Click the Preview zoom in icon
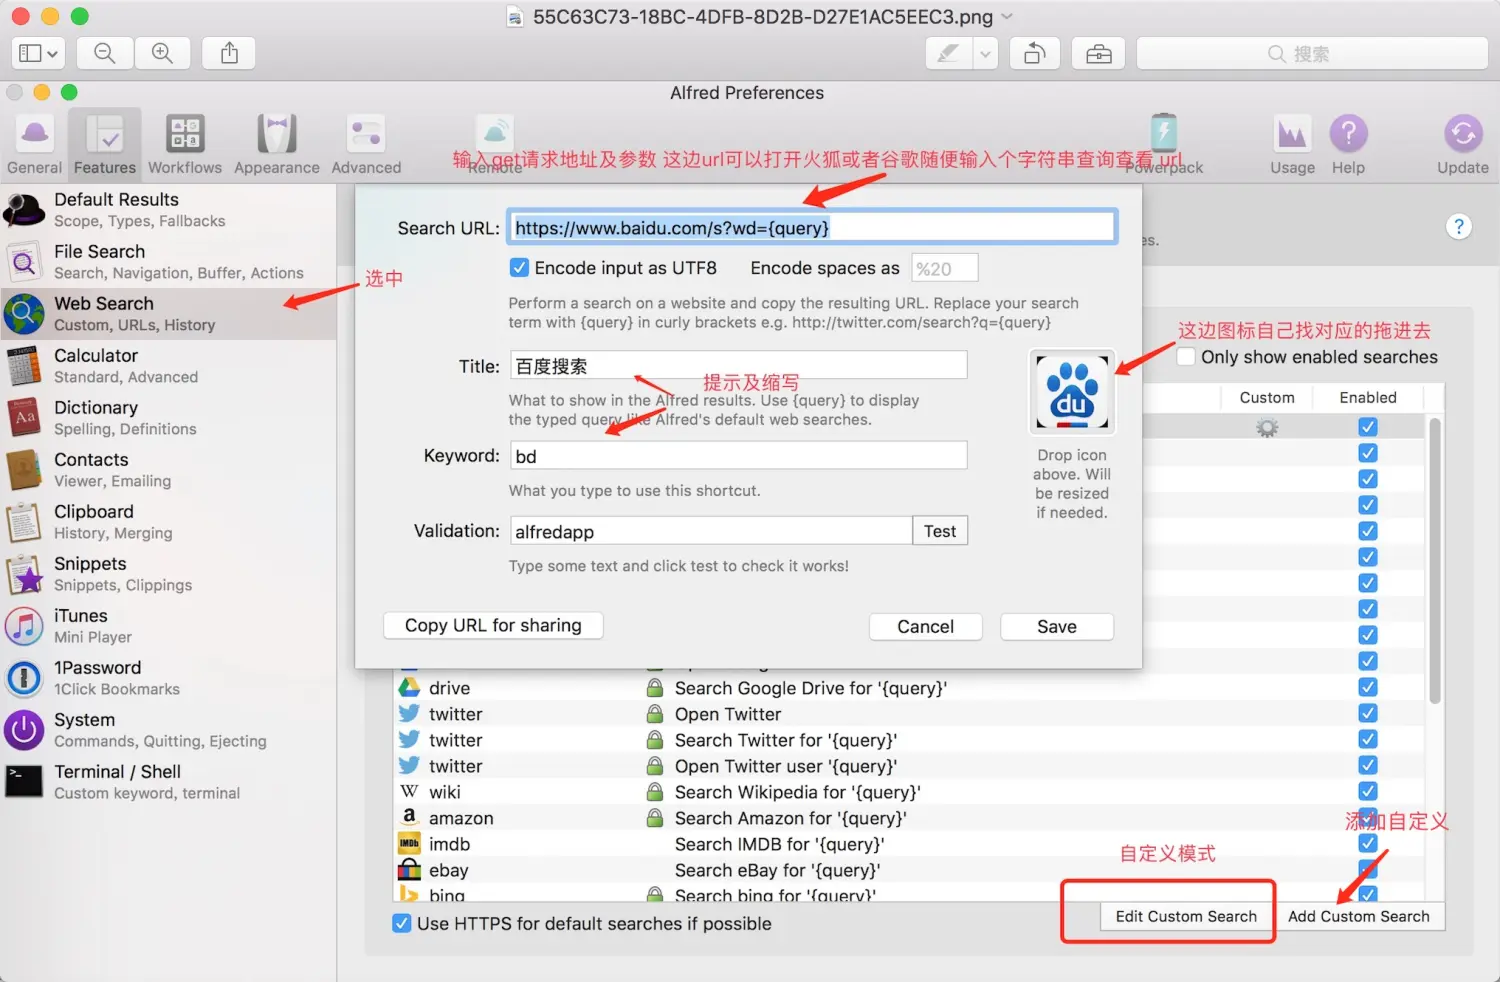This screenshot has height=982, width=1500. click(x=162, y=53)
